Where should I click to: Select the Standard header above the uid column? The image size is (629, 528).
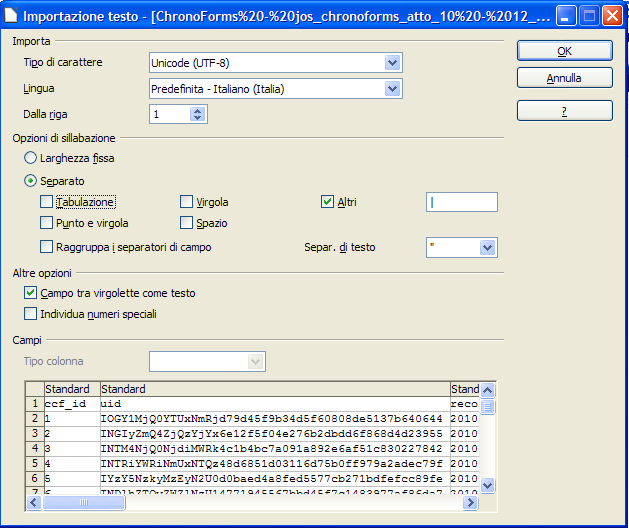click(275, 389)
